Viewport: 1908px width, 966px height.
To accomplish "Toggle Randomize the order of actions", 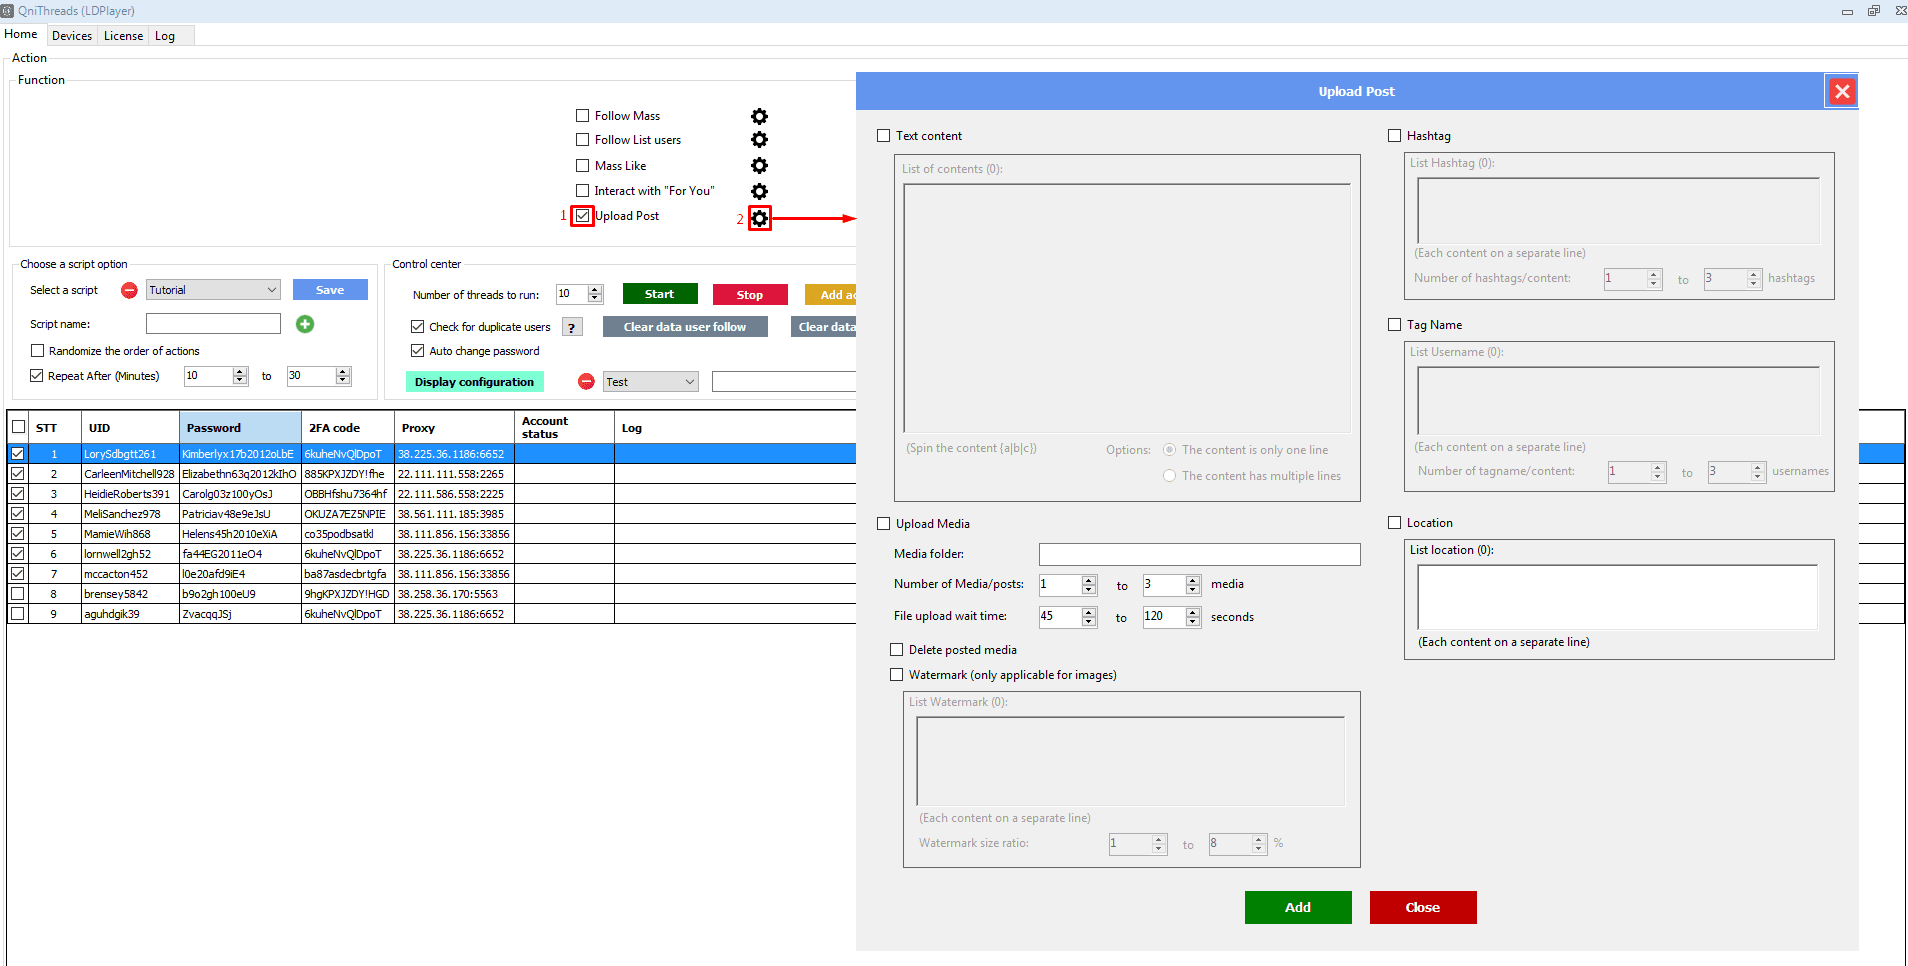I will 38,351.
